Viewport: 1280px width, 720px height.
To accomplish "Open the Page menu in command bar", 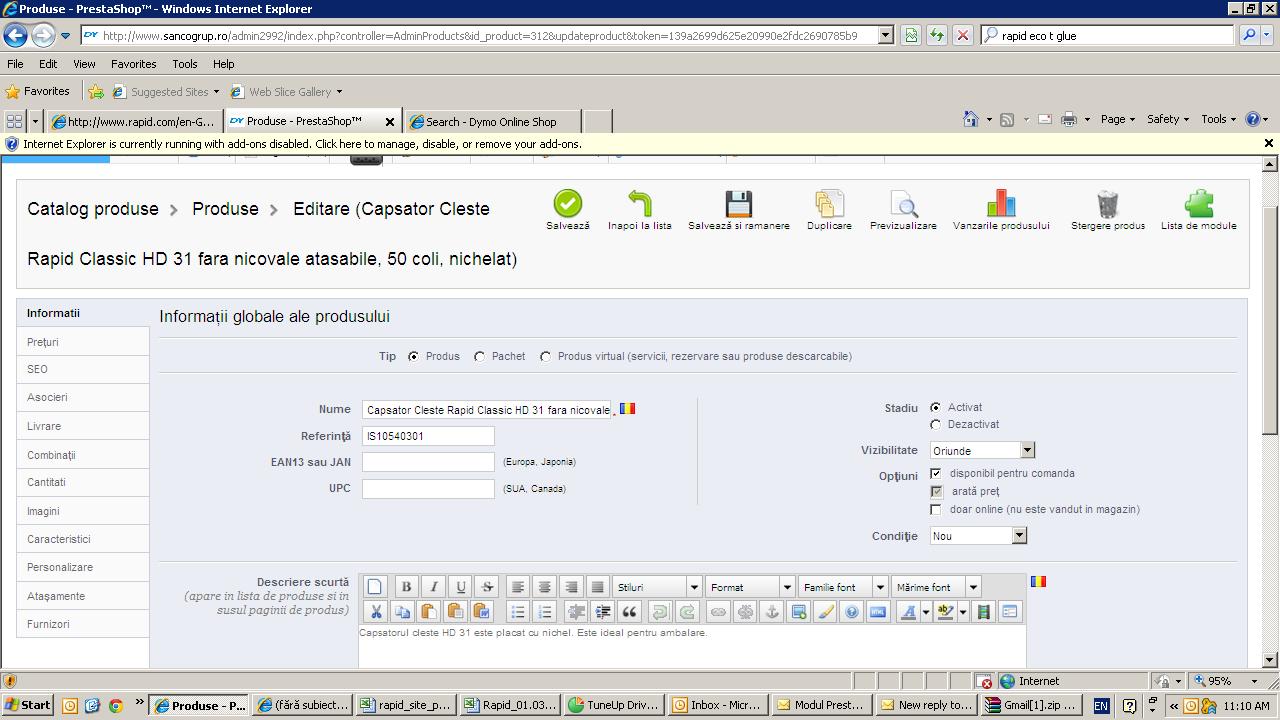I will coord(1118,119).
